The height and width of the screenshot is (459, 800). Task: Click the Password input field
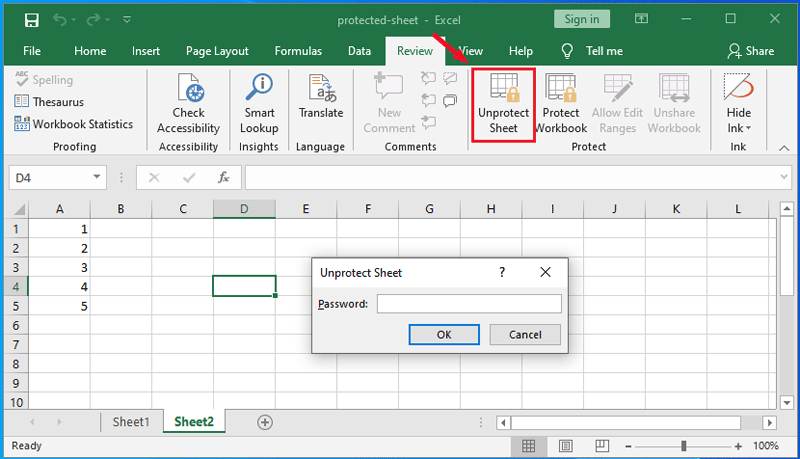(469, 304)
